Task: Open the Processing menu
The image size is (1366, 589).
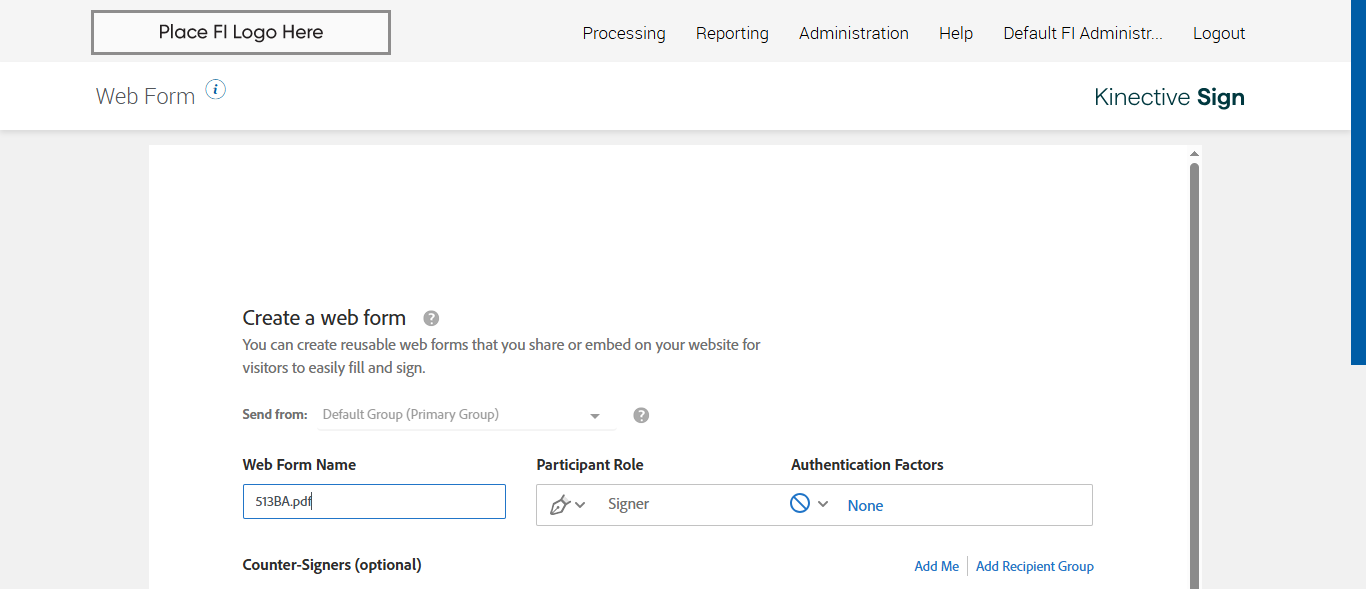Action: (624, 33)
